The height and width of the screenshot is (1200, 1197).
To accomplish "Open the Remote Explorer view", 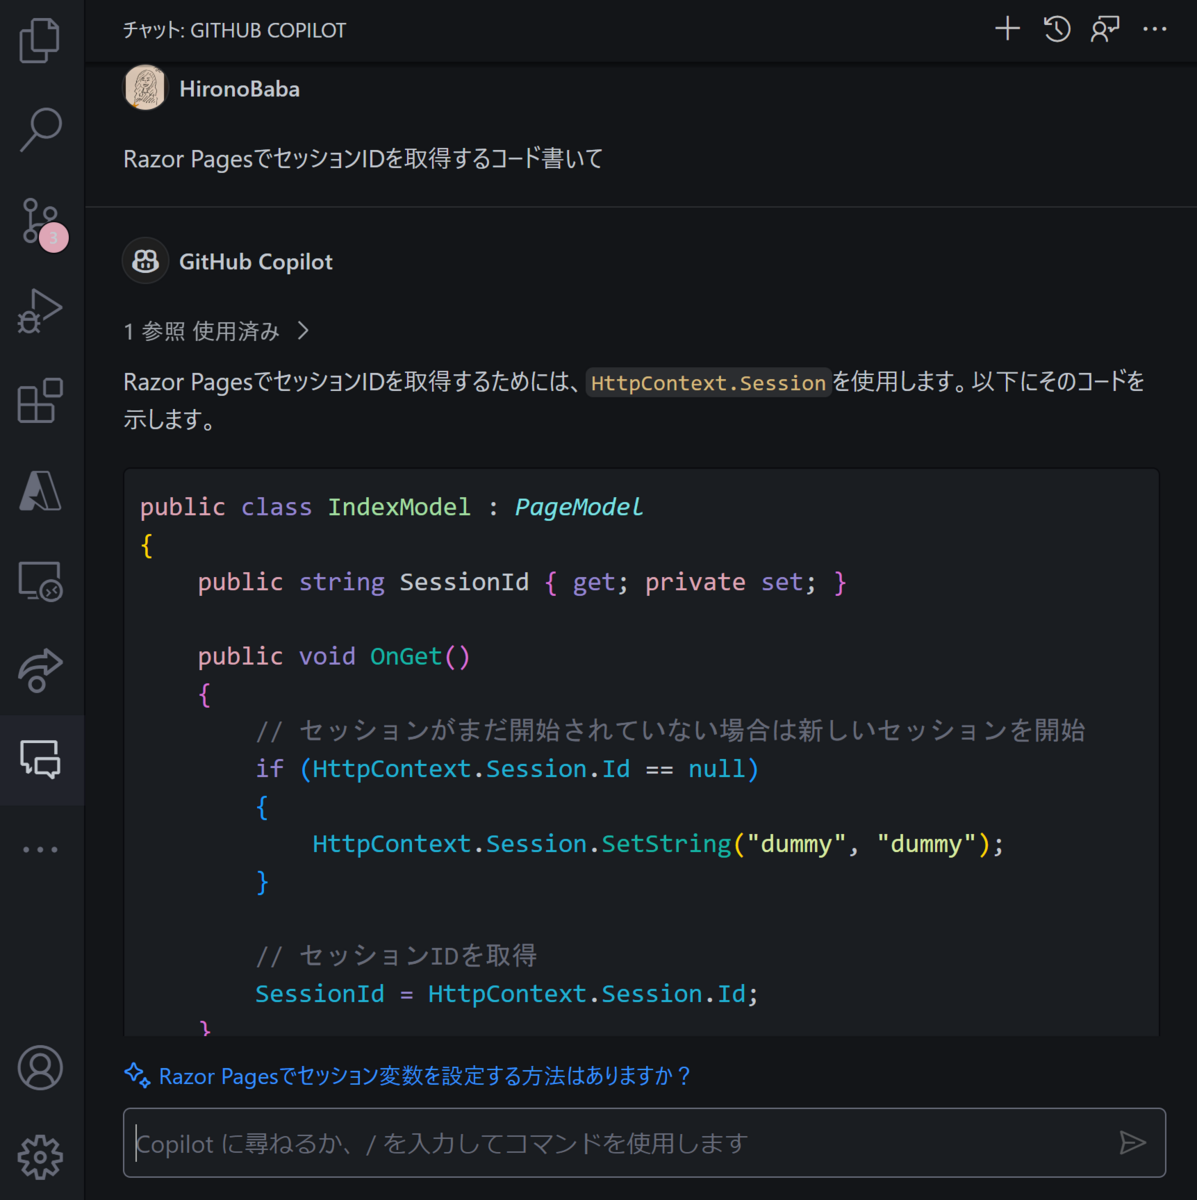I will (x=40, y=580).
